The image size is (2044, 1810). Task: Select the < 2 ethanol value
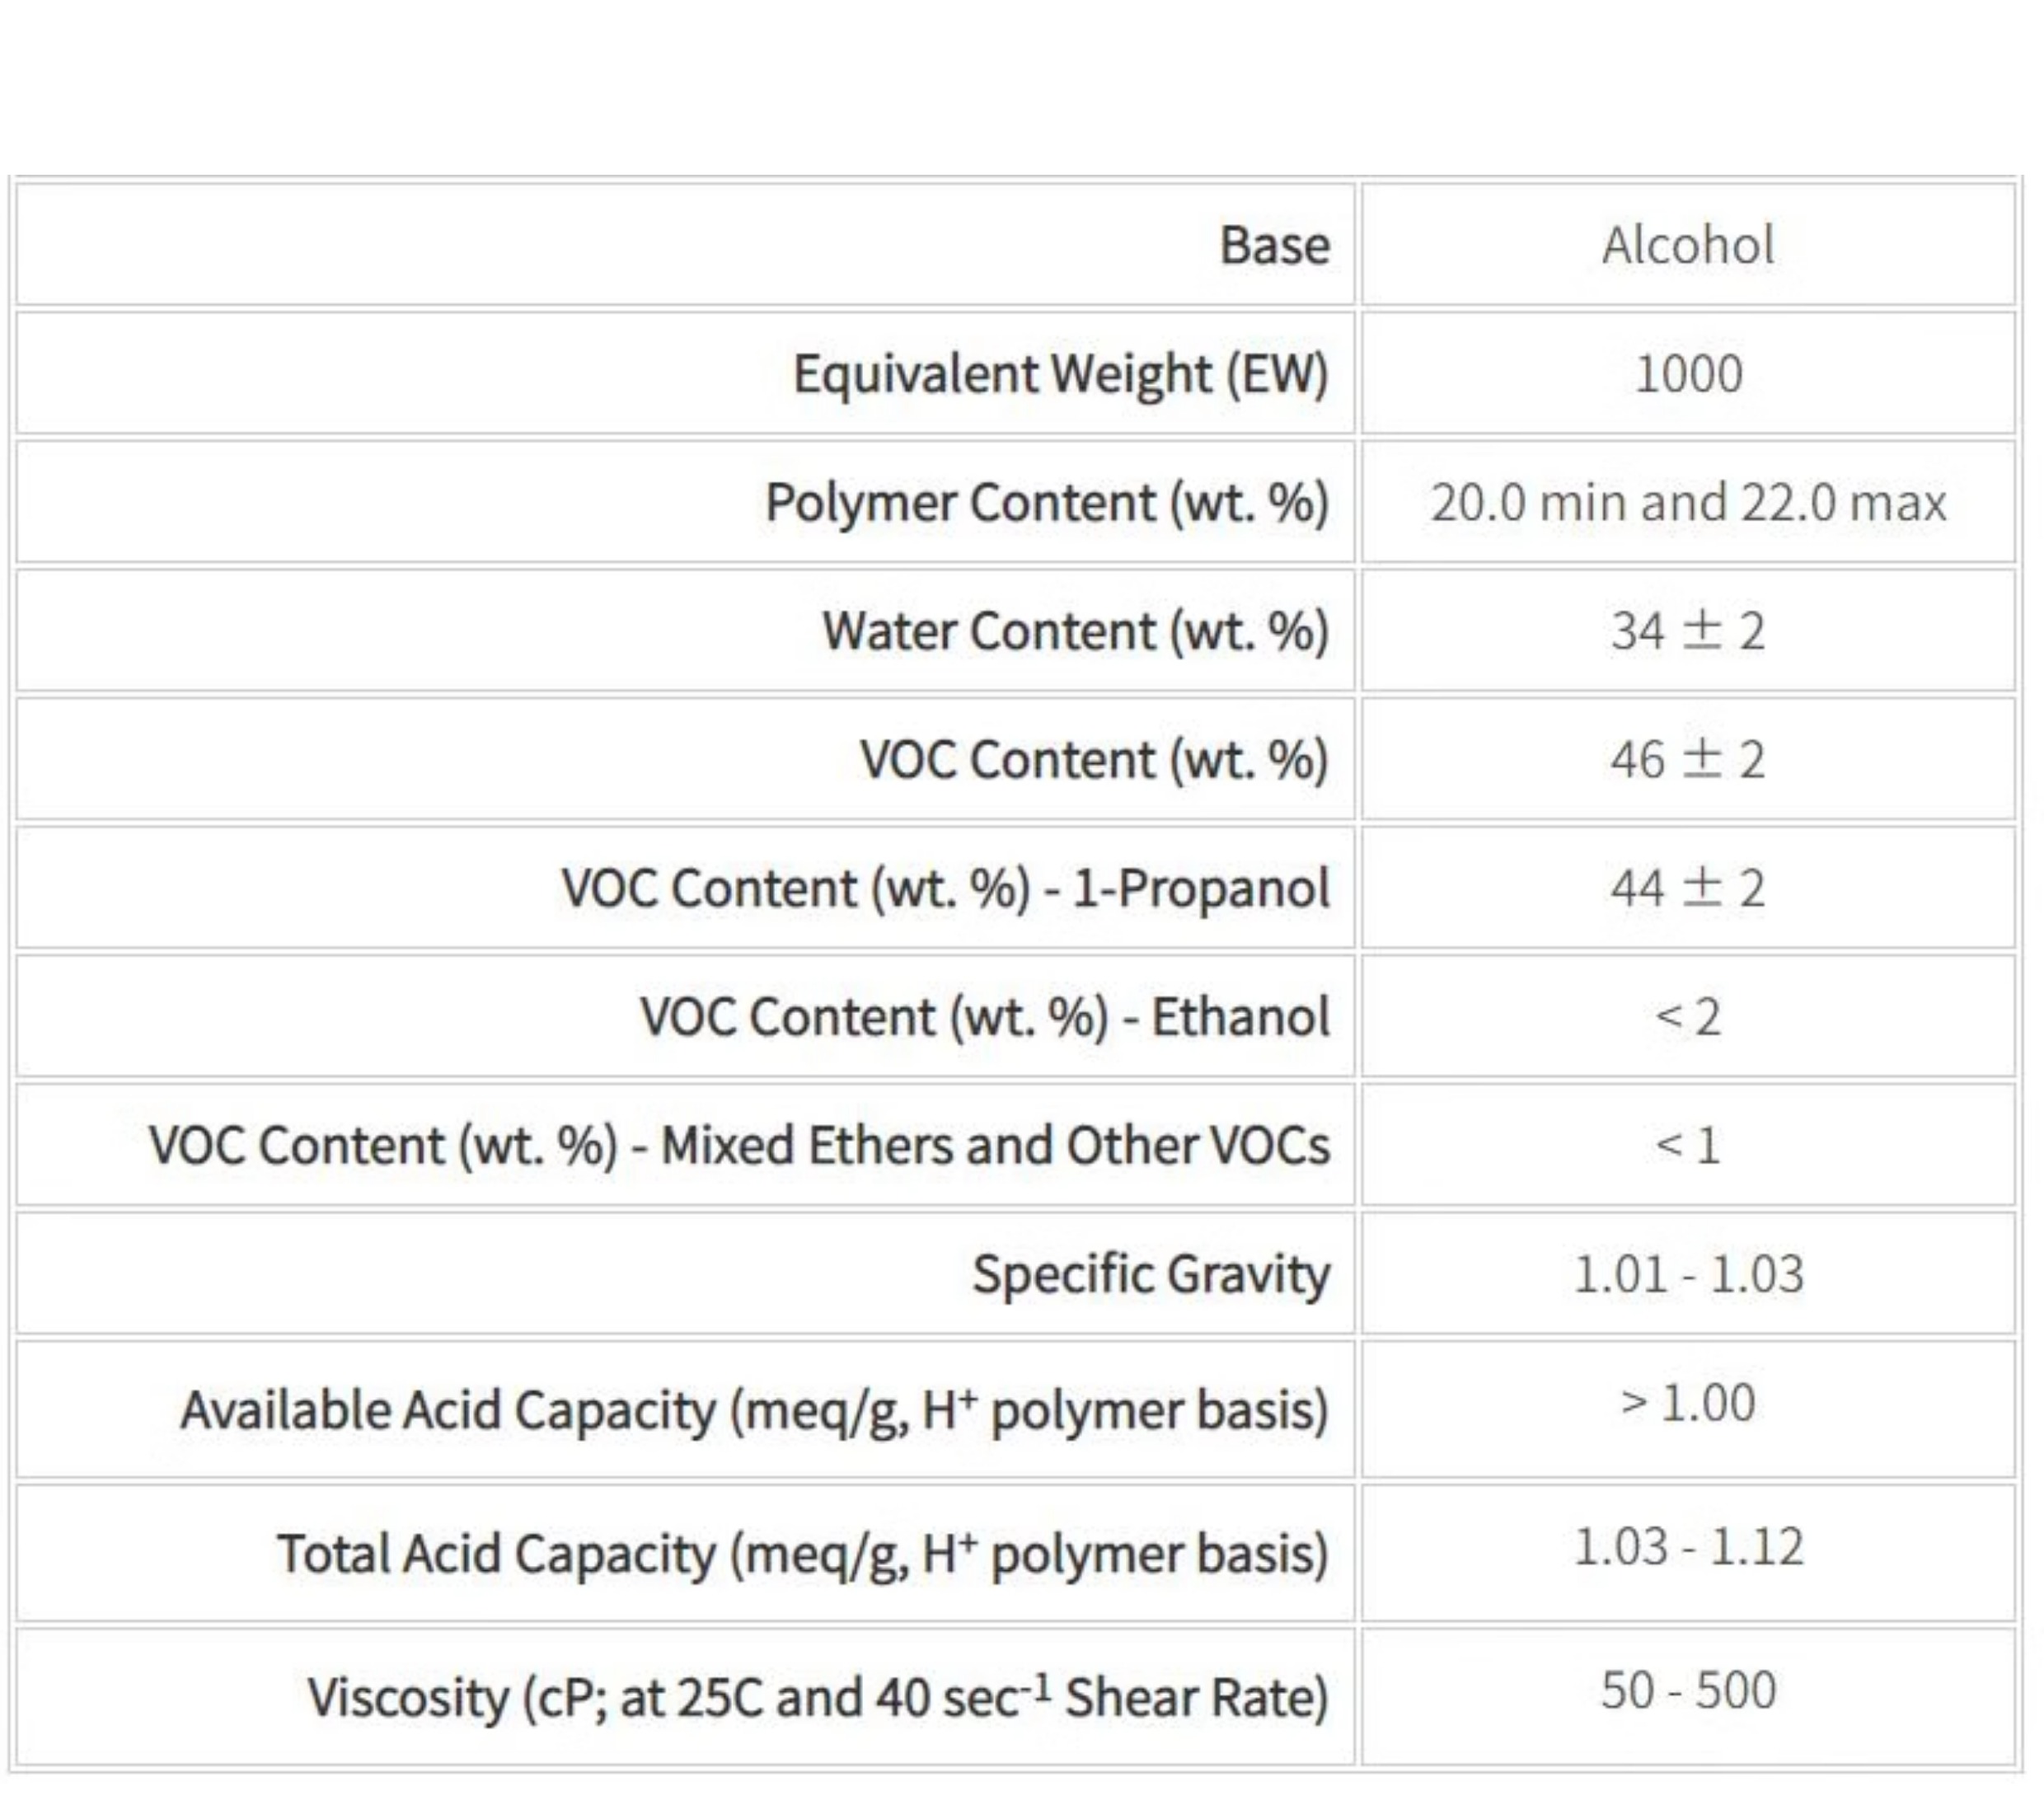[x=1688, y=1017]
